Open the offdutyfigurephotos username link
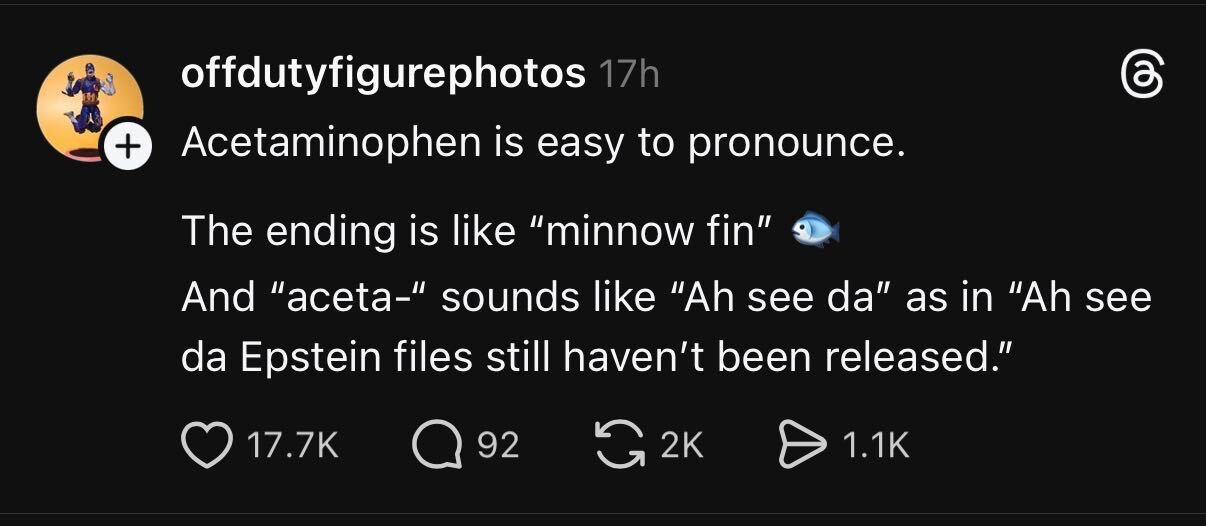The height and width of the screenshot is (526, 1206). (x=383, y=73)
